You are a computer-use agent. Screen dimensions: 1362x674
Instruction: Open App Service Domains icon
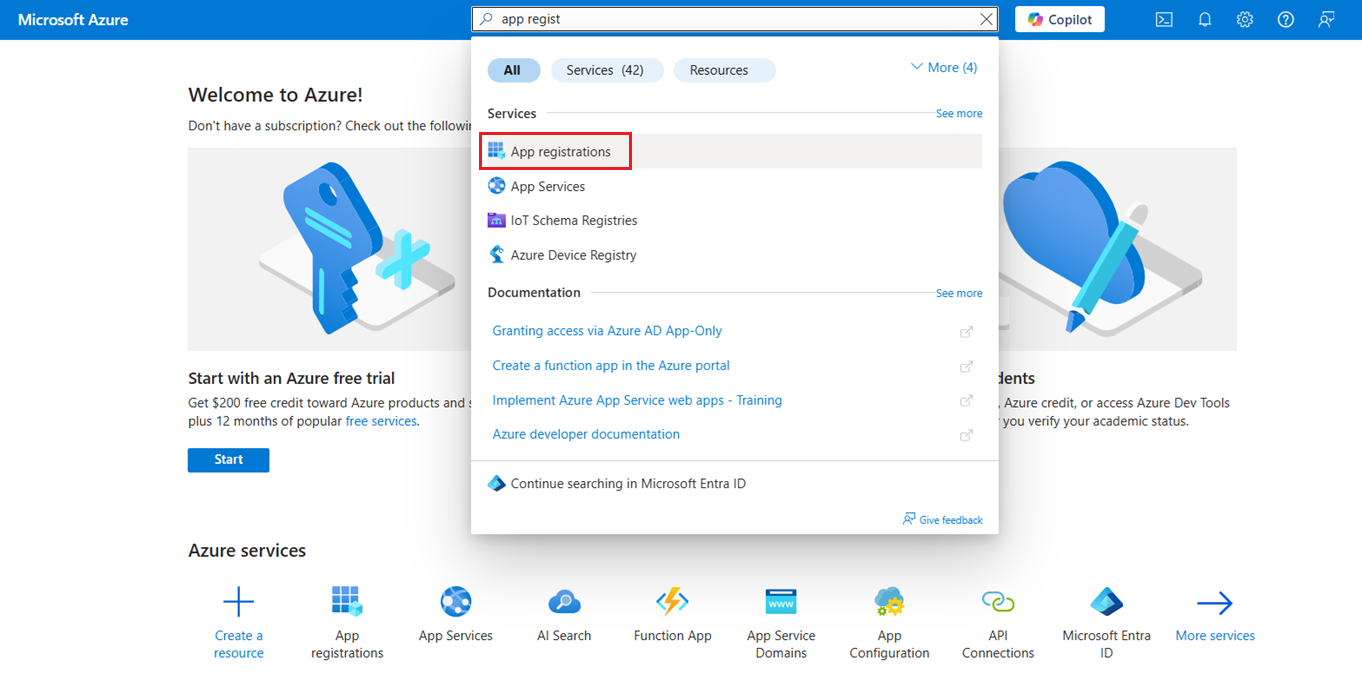(781, 601)
